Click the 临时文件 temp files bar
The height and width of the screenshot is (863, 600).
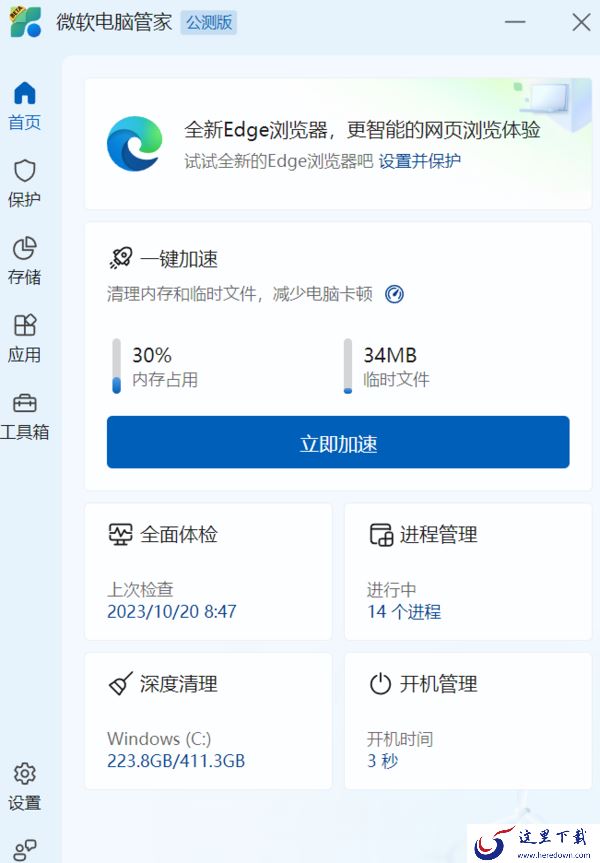[x=348, y=366]
